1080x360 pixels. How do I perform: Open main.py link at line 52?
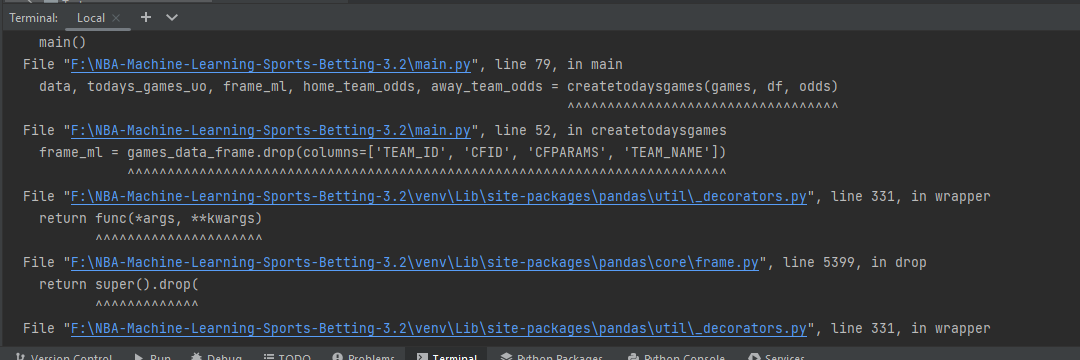(271, 131)
